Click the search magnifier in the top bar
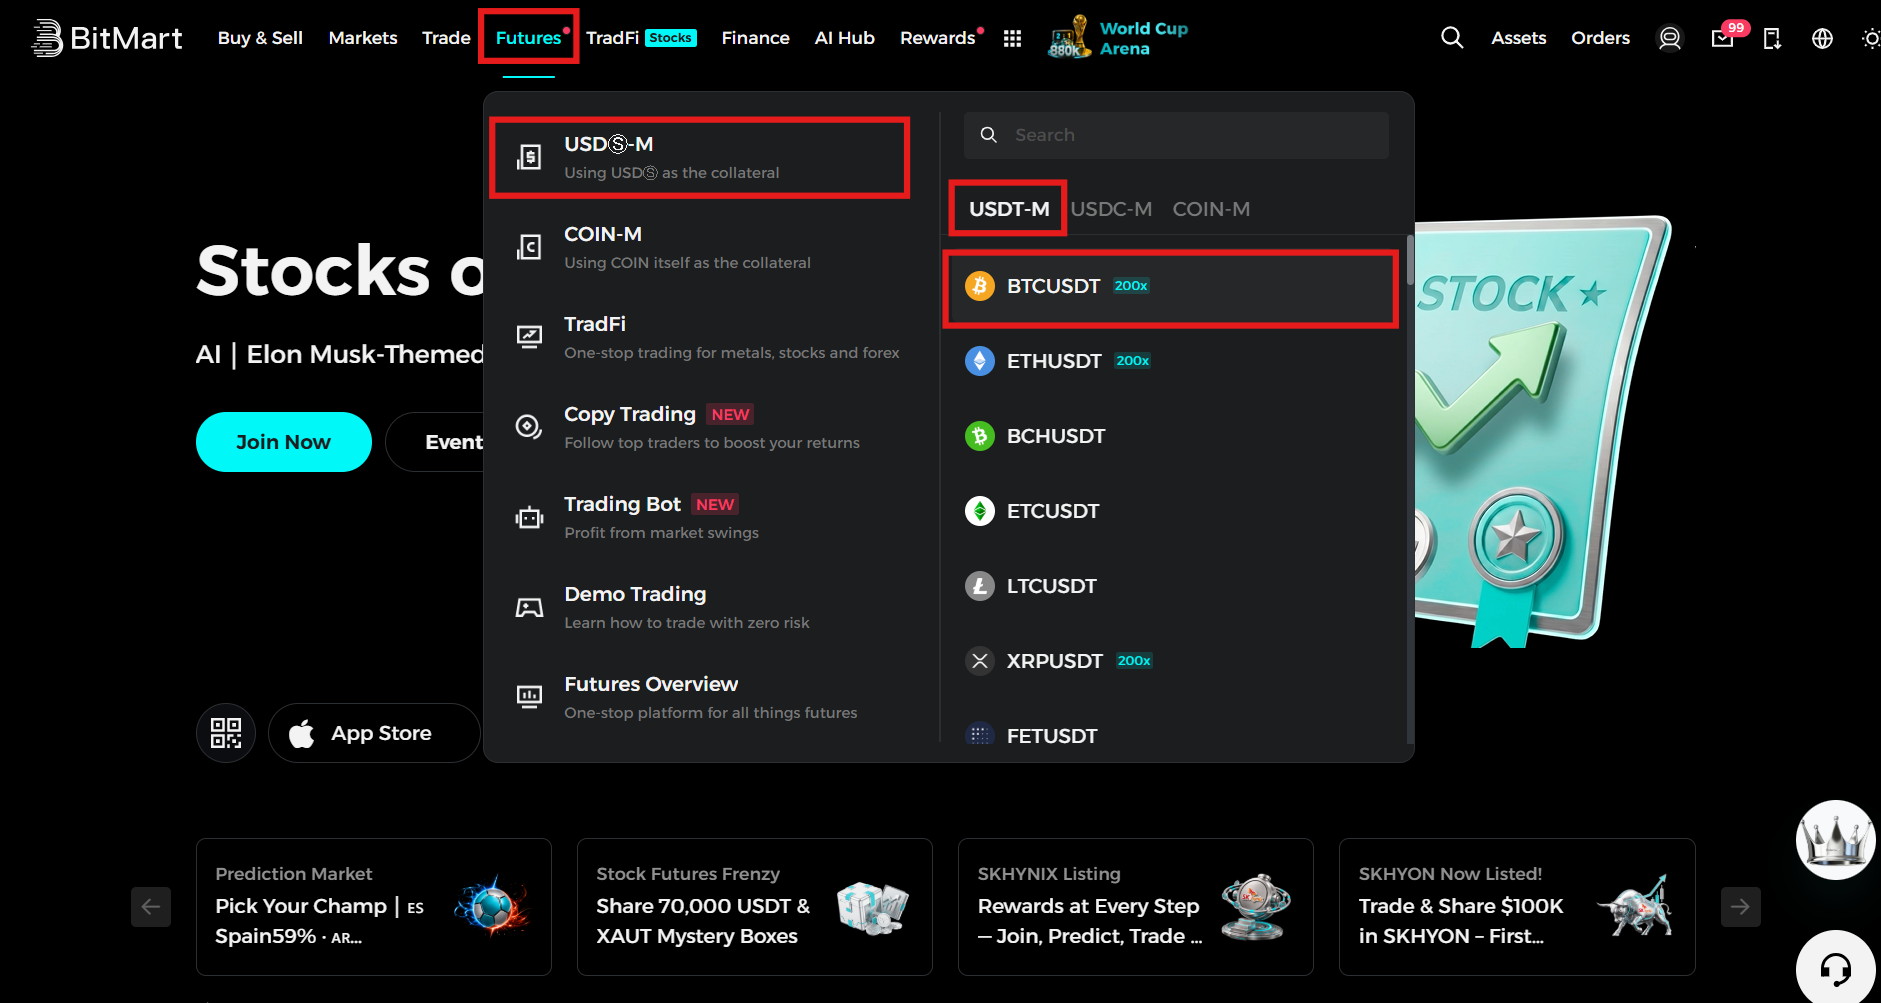The height and width of the screenshot is (1003, 1881). [x=1452, y=38]
